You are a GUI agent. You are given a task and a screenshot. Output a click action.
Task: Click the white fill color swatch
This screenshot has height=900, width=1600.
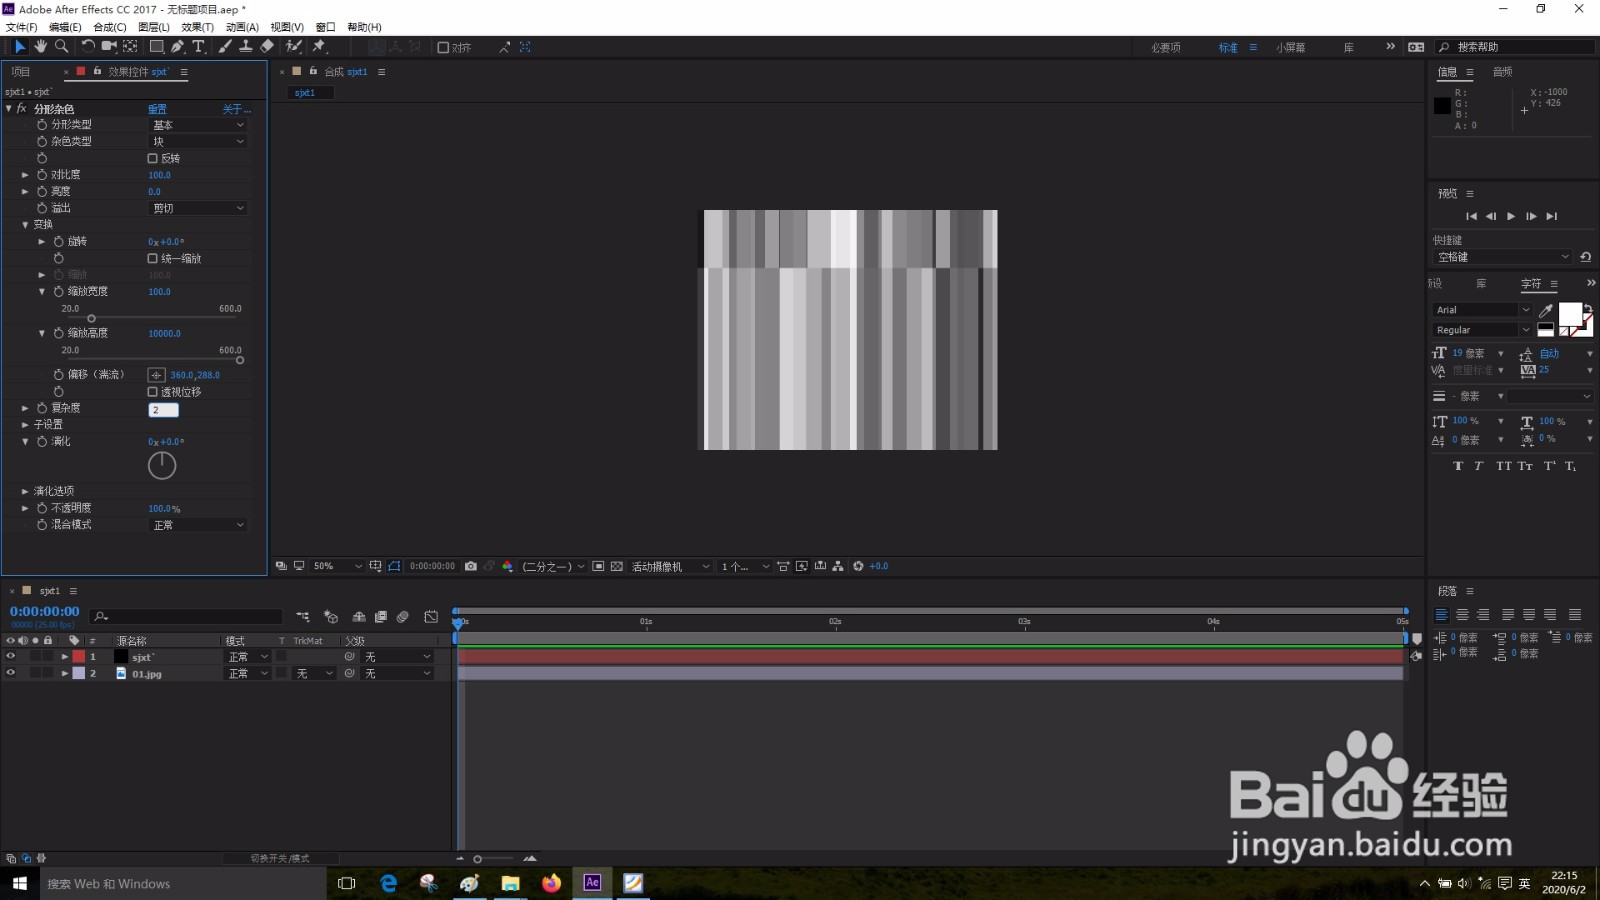point(1570,314)
